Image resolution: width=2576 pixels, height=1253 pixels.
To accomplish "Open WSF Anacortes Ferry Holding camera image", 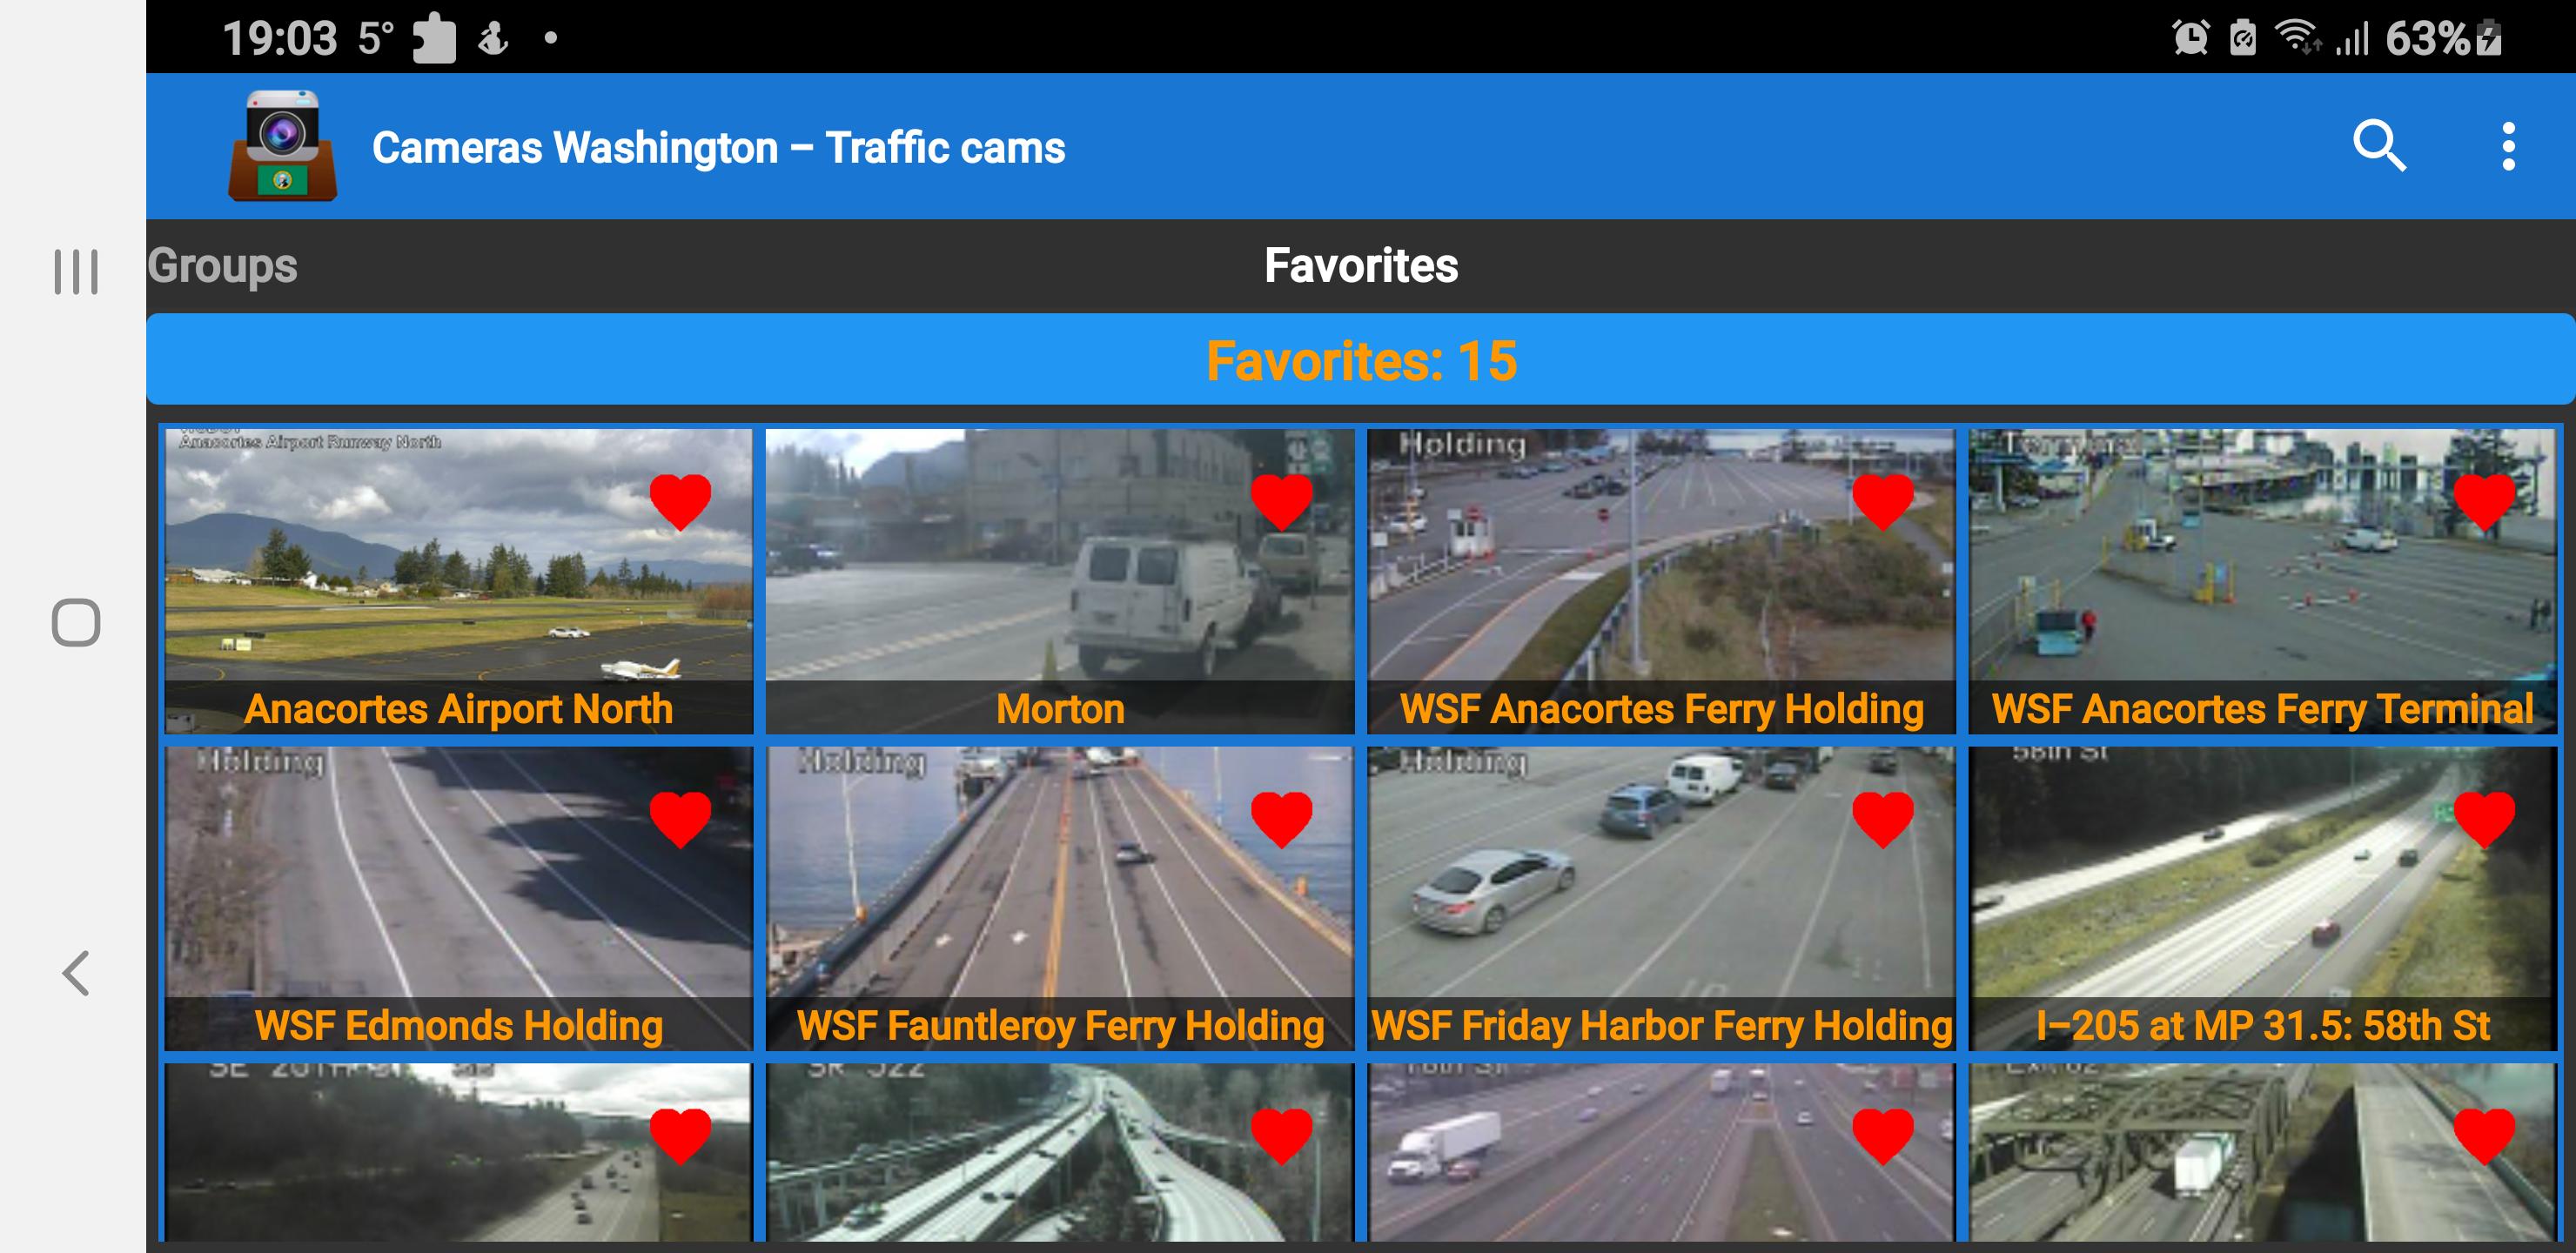I will [1661, 581].
